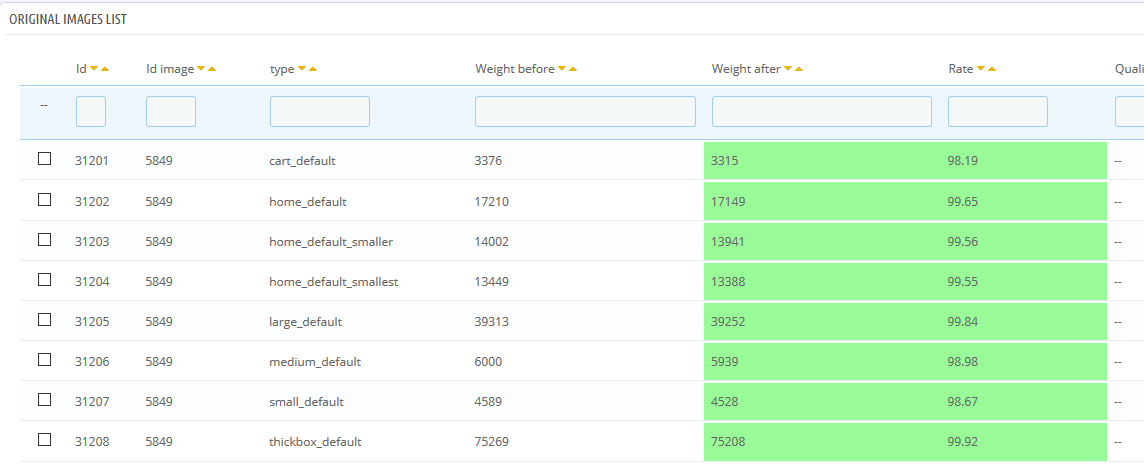Click the Rate filter input

[x=997, y=111]
